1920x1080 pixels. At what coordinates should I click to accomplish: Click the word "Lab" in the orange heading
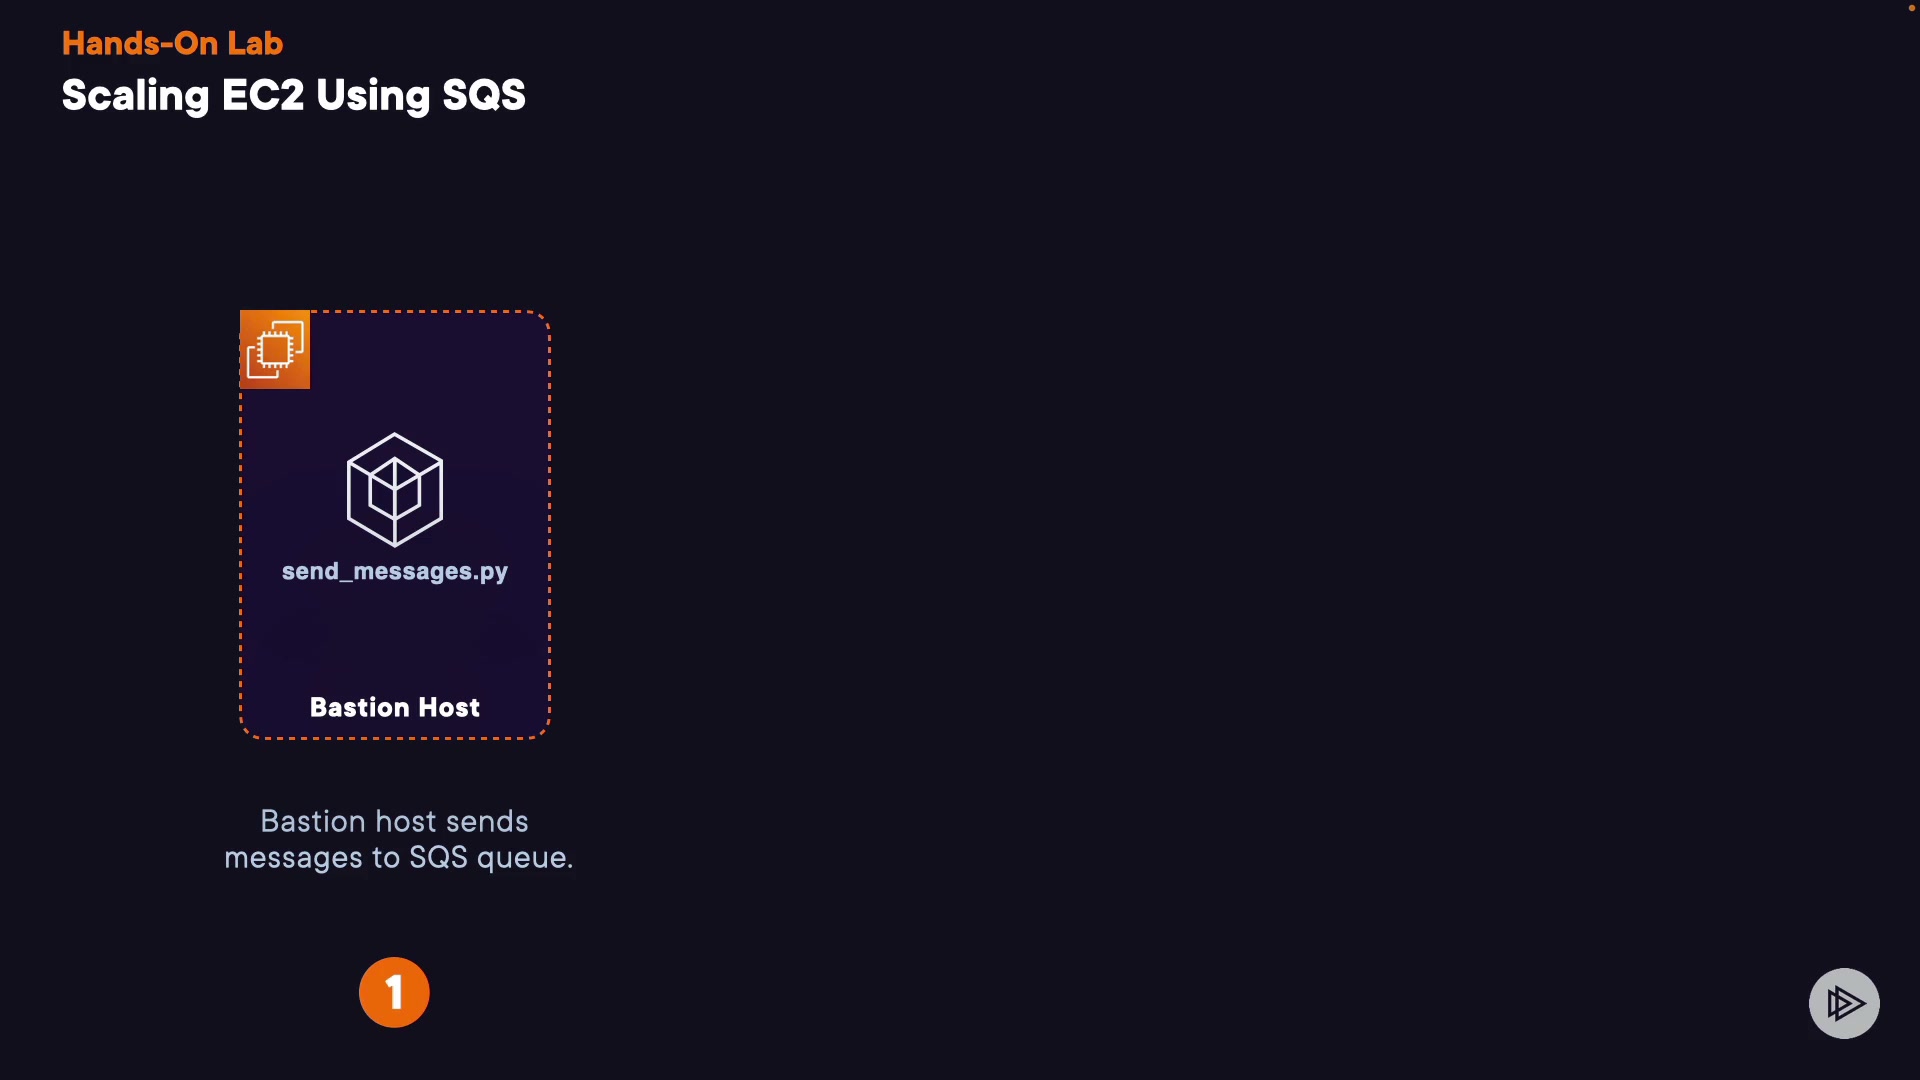[255, 43]
